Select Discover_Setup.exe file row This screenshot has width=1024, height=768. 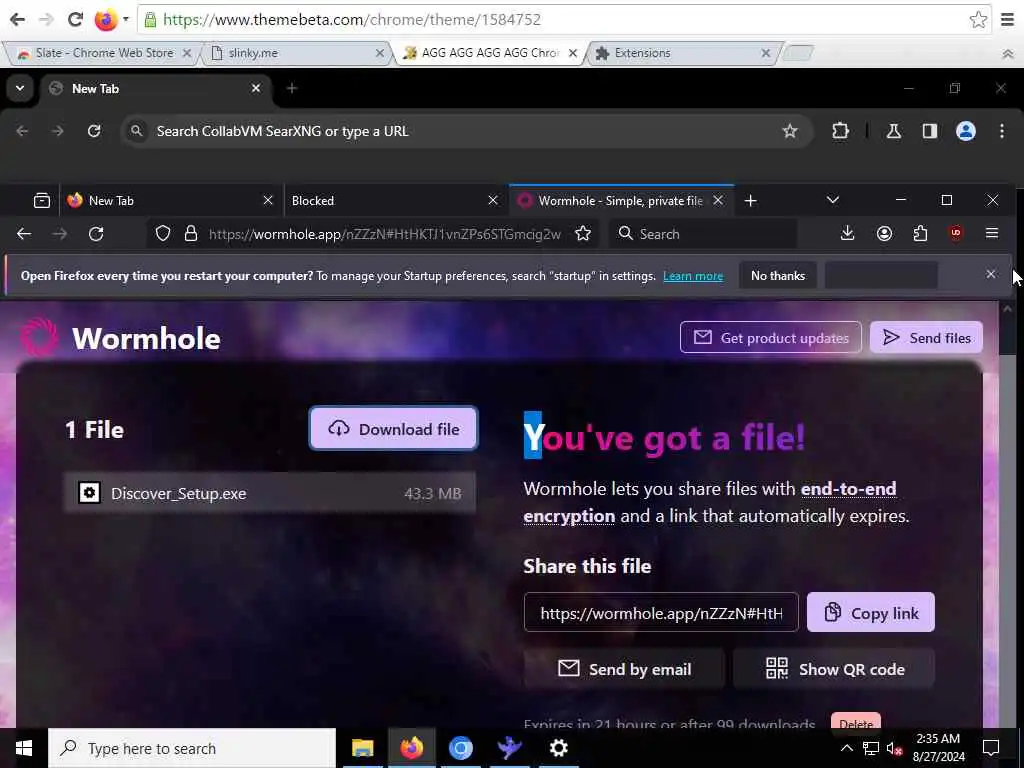tap(270, 493)
